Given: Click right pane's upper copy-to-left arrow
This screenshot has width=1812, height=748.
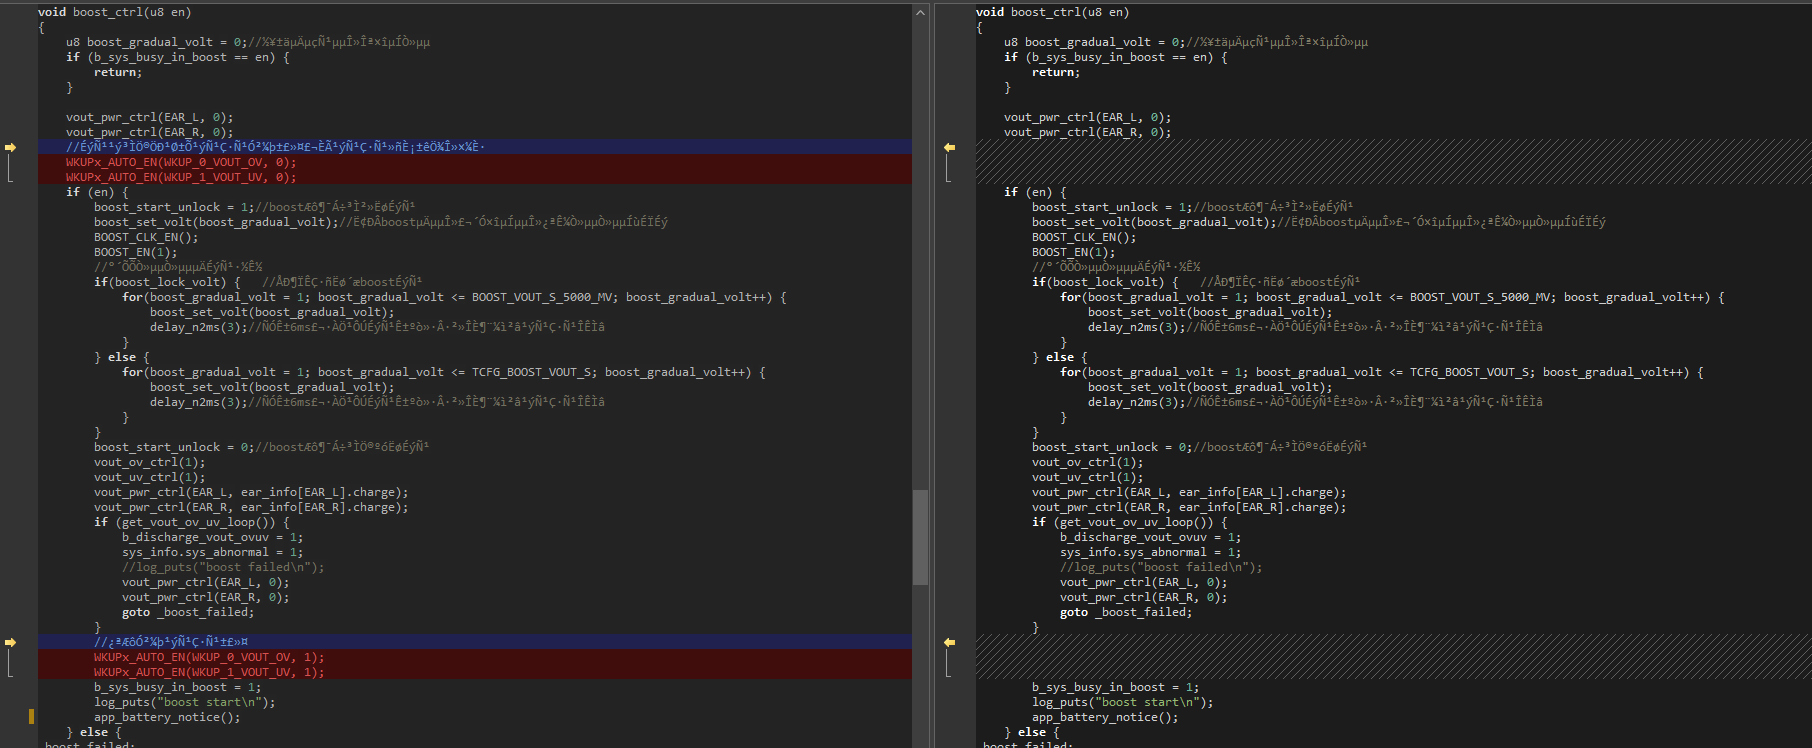Looking at the screenshot, I should pyautogui.click(x=949, y=147).
